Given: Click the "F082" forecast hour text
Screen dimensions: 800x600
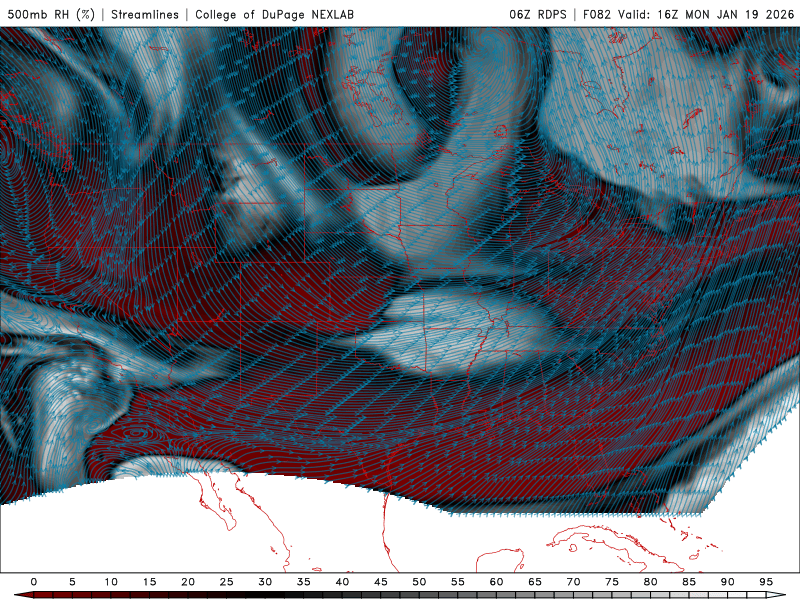Looking at the screenshot, I should [596, 14].
